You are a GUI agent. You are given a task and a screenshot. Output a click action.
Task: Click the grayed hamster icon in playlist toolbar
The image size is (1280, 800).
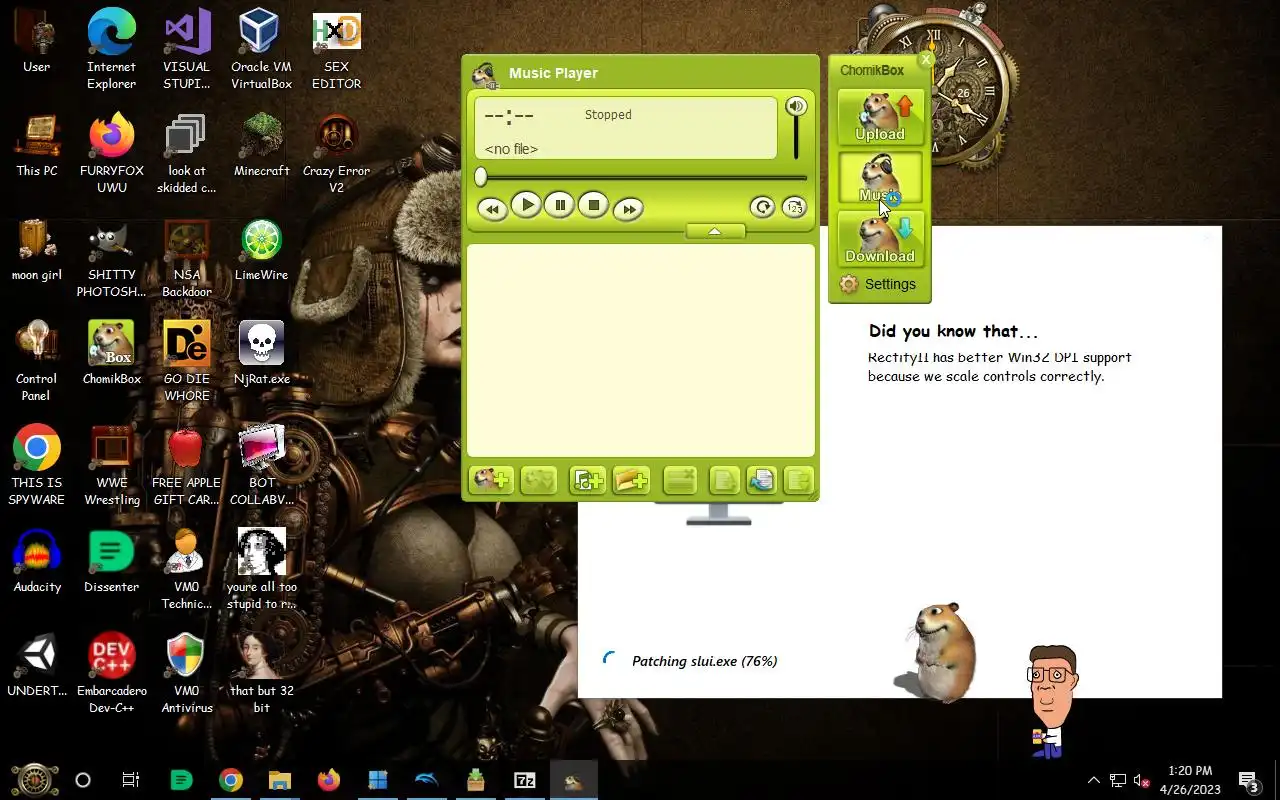[x=538, y=481]
